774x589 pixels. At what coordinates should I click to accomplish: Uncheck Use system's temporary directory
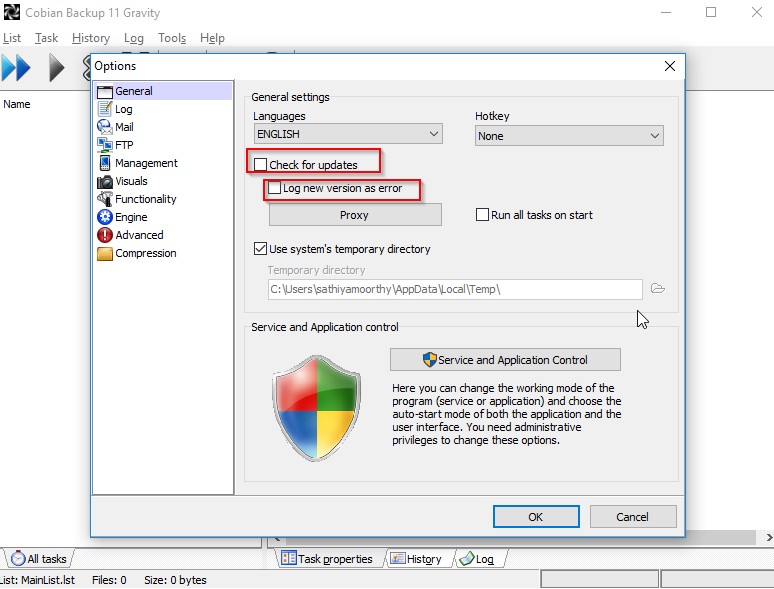click(261, 249)
